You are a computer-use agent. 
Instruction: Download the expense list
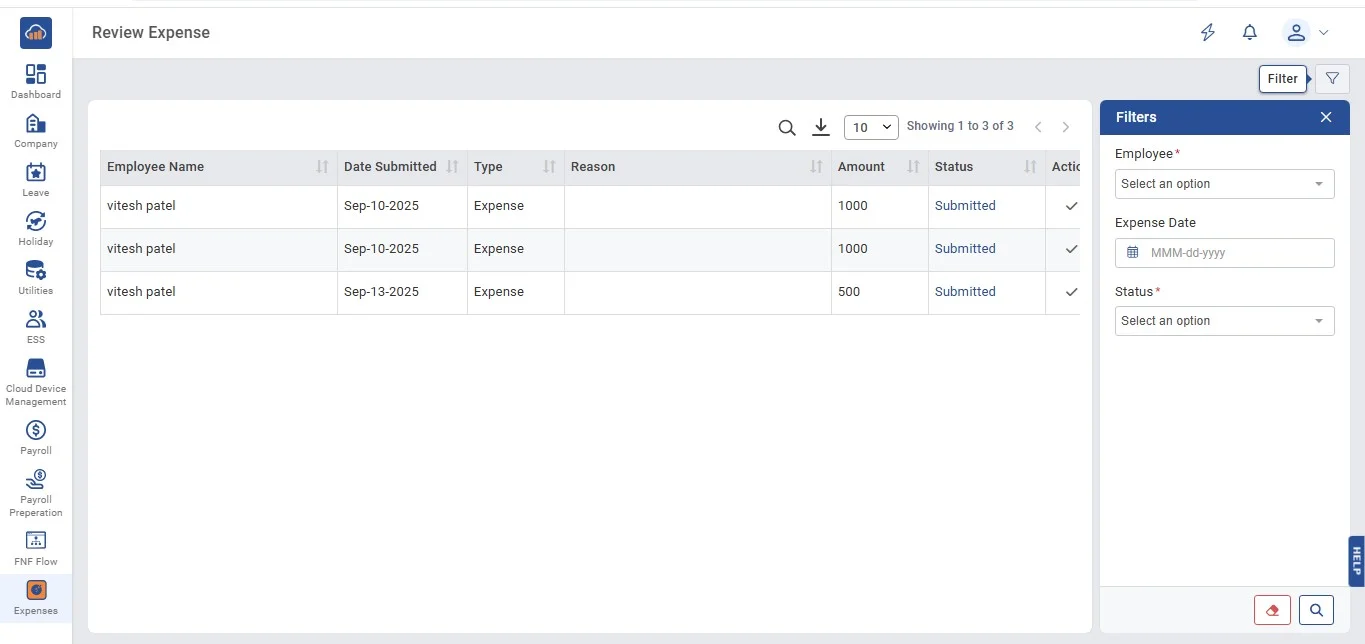click(x=821, y=127)
